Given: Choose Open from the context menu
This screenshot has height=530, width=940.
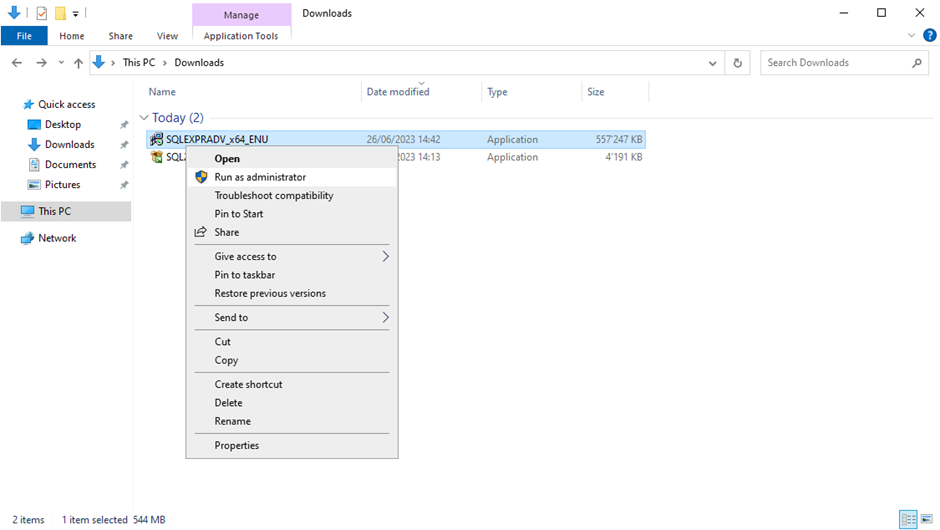Looking at the screenshot, I should (292, 158).
